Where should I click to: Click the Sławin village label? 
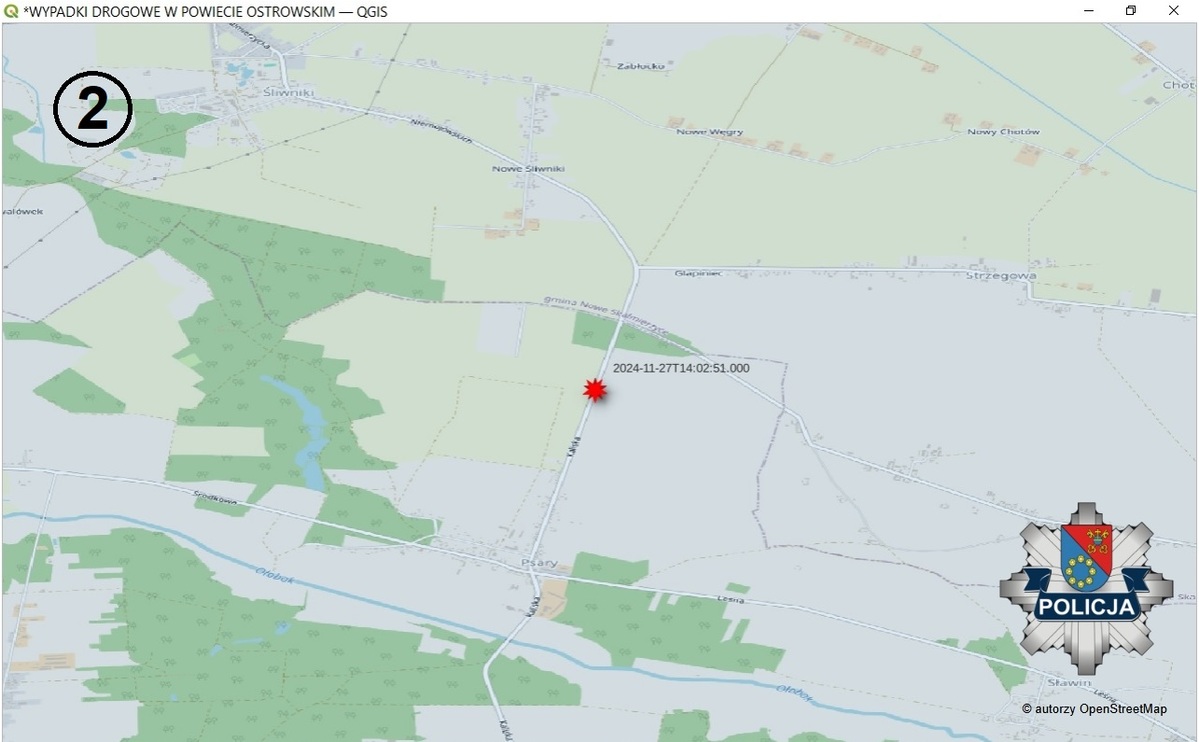1069,682
